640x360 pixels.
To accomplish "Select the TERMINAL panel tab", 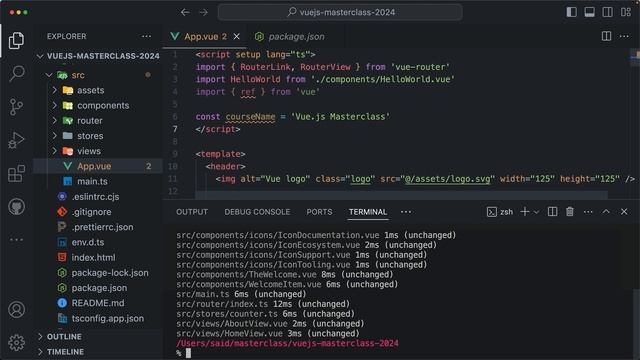I will click(x=368, y=212).
